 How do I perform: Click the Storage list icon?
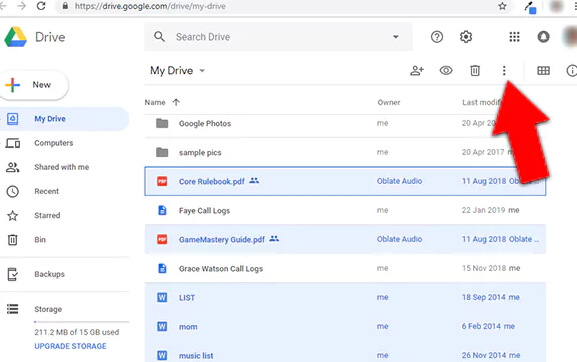[x=13, y=309]
